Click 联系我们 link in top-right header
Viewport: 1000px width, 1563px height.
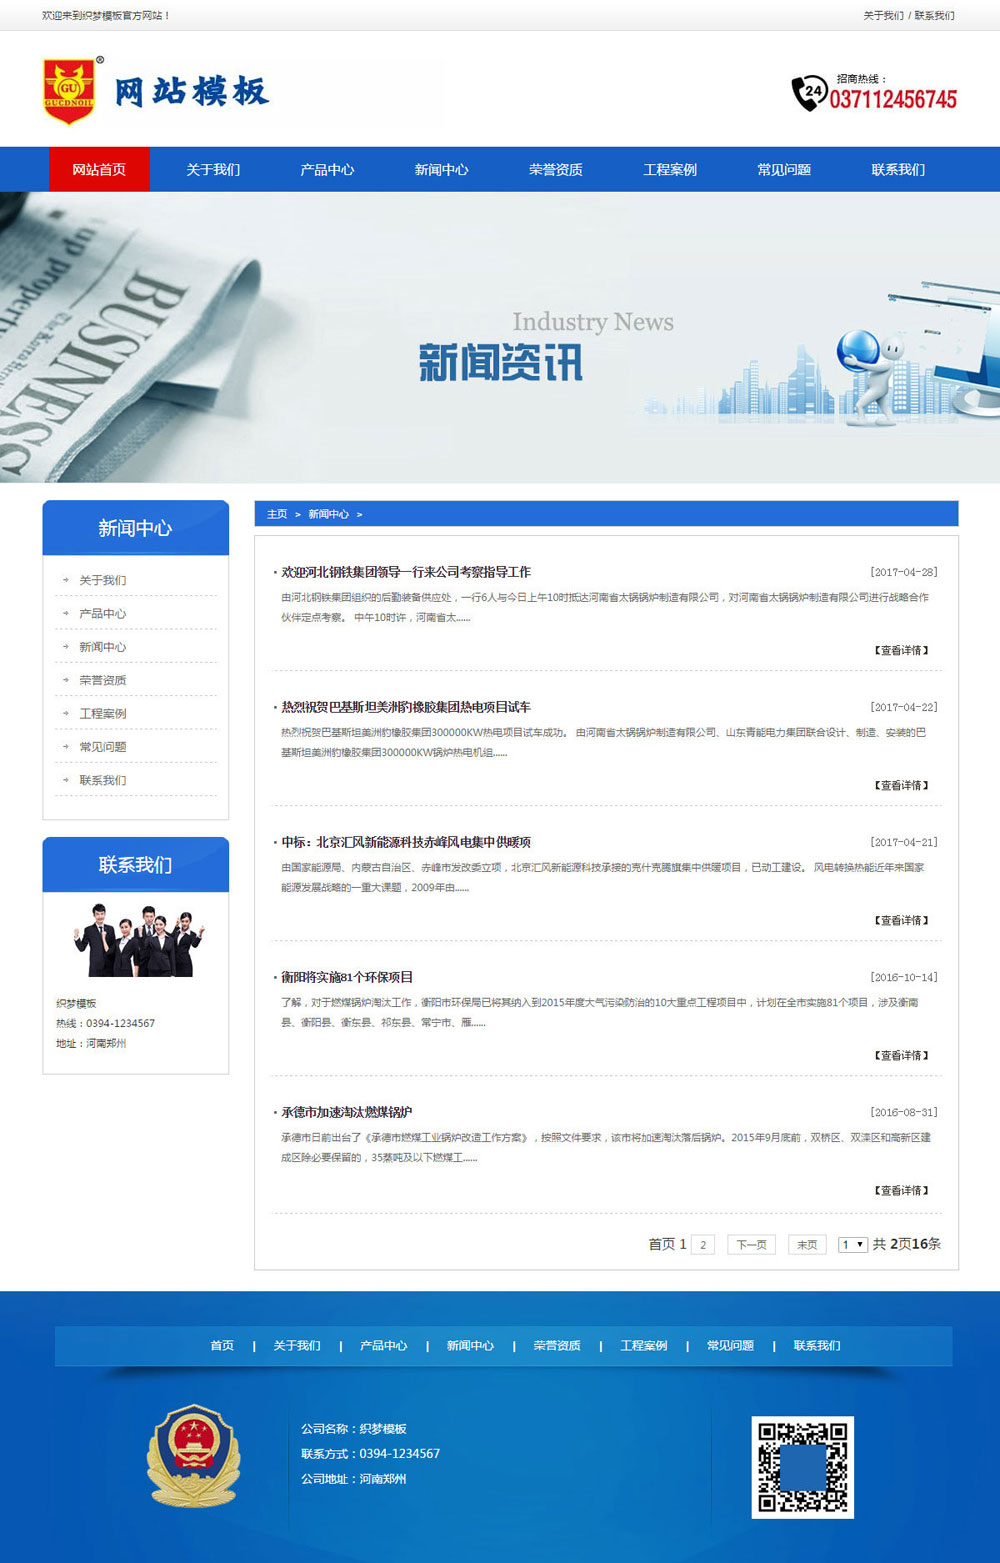coord(934,15)
